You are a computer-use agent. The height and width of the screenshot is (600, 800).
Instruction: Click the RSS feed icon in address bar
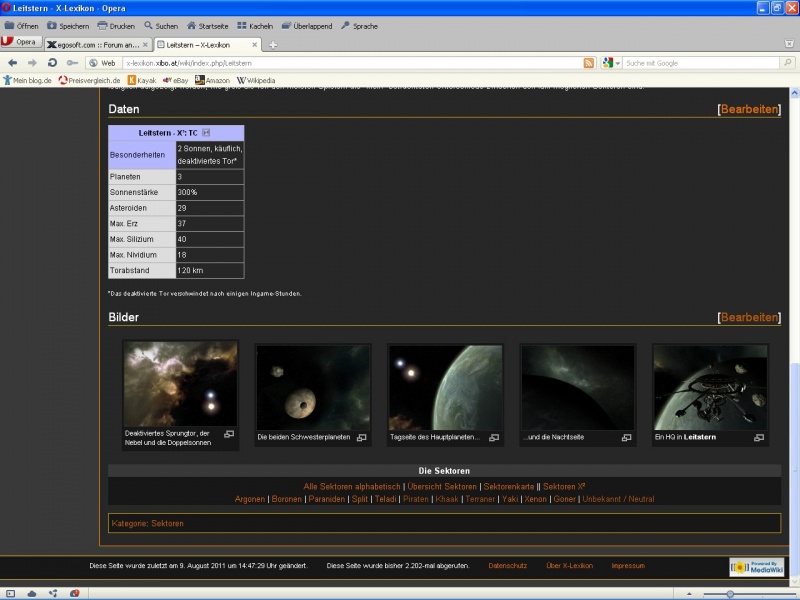point(589,63)
